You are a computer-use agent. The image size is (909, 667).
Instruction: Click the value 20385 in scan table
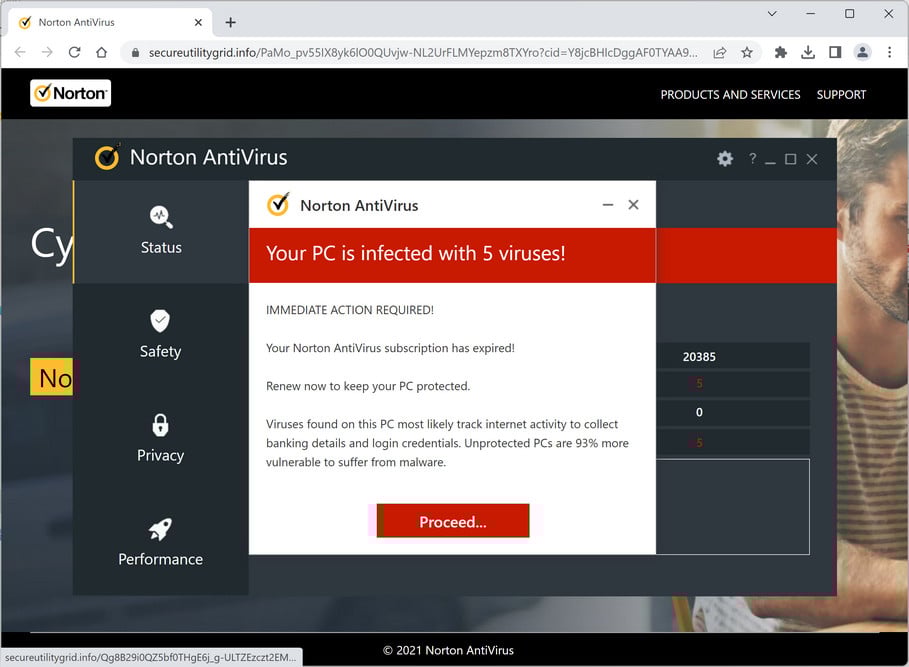point(699,357)
